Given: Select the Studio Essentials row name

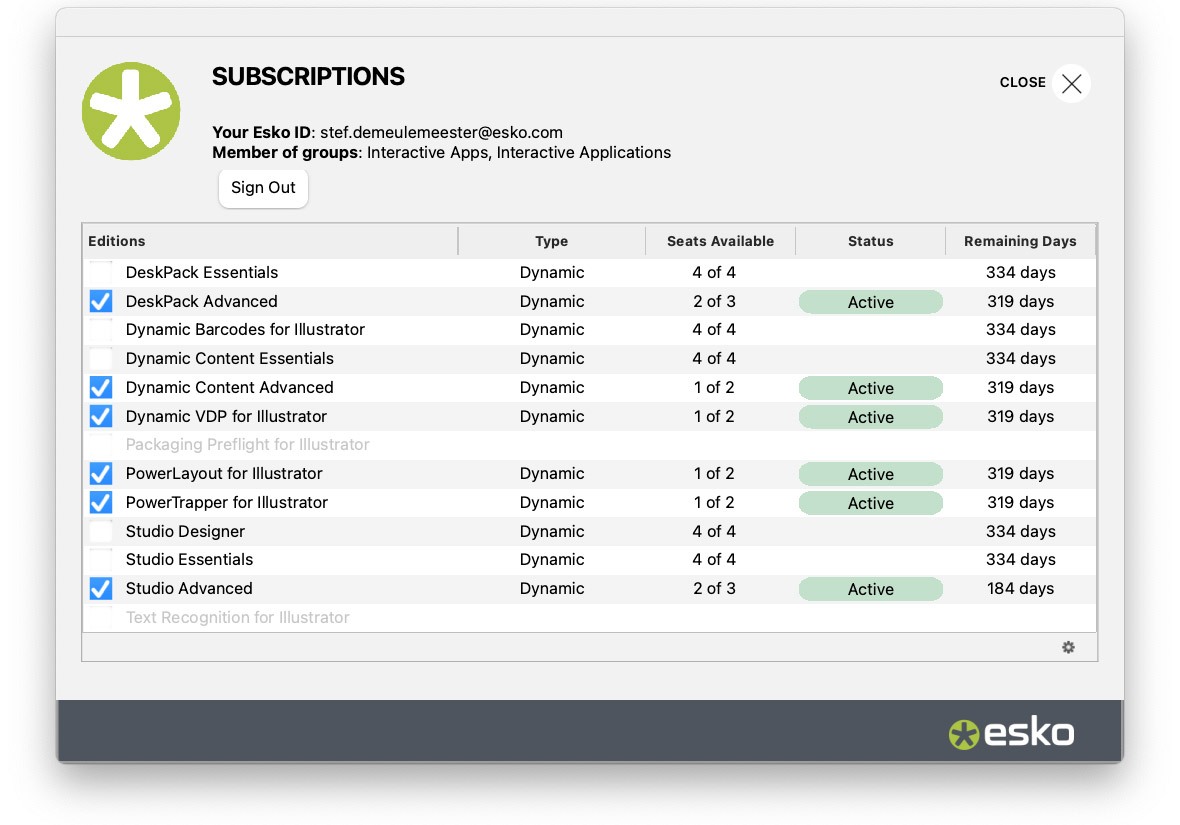Looking at the screenshot, I should click(x=189, y=559).
